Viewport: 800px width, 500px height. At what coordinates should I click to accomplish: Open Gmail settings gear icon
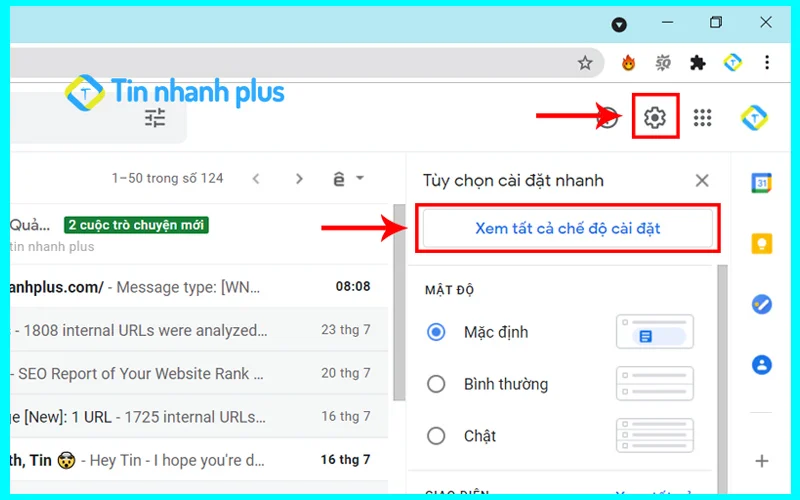click(x=655, y=117)
